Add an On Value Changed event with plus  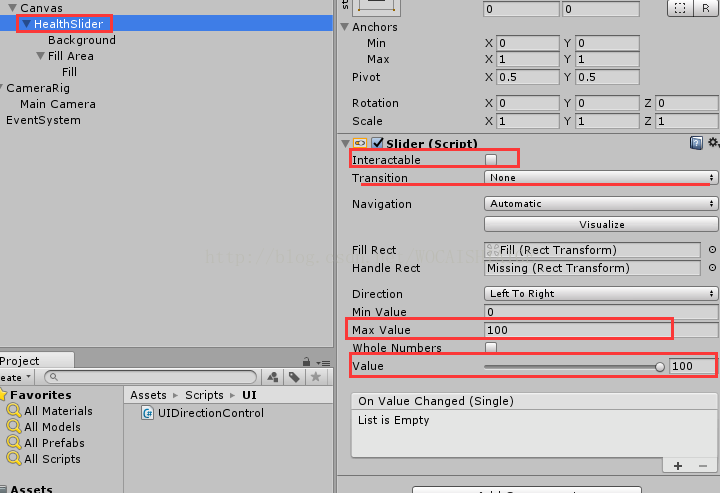(678, 466)
